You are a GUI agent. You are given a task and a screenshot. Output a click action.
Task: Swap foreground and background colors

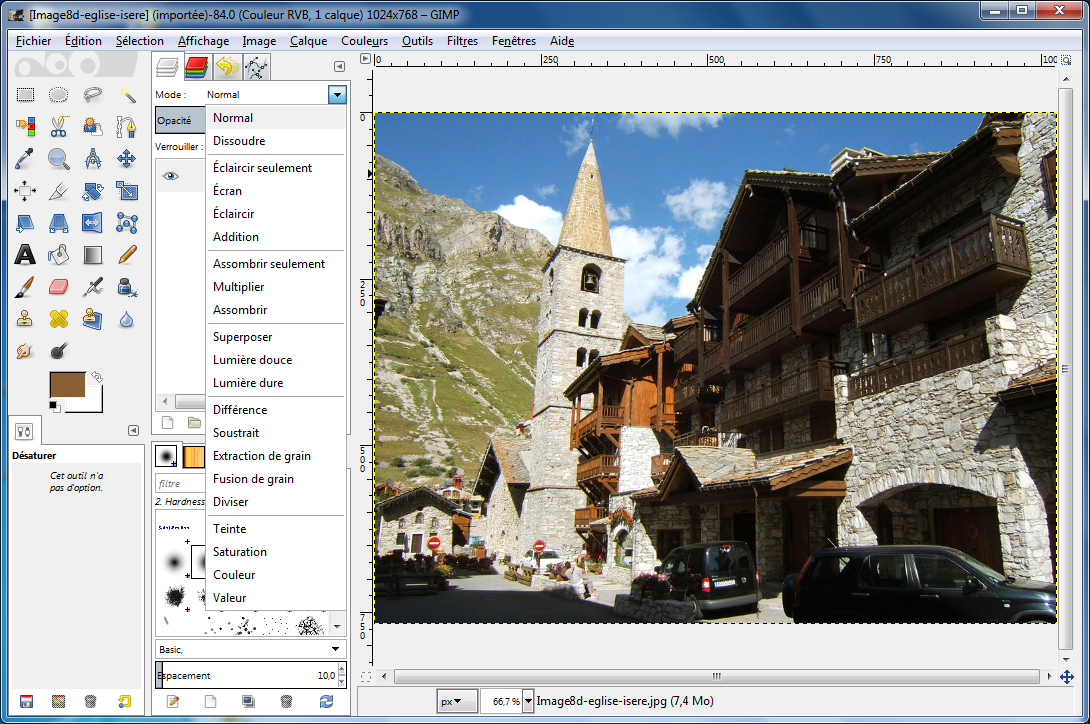[97, 377]
